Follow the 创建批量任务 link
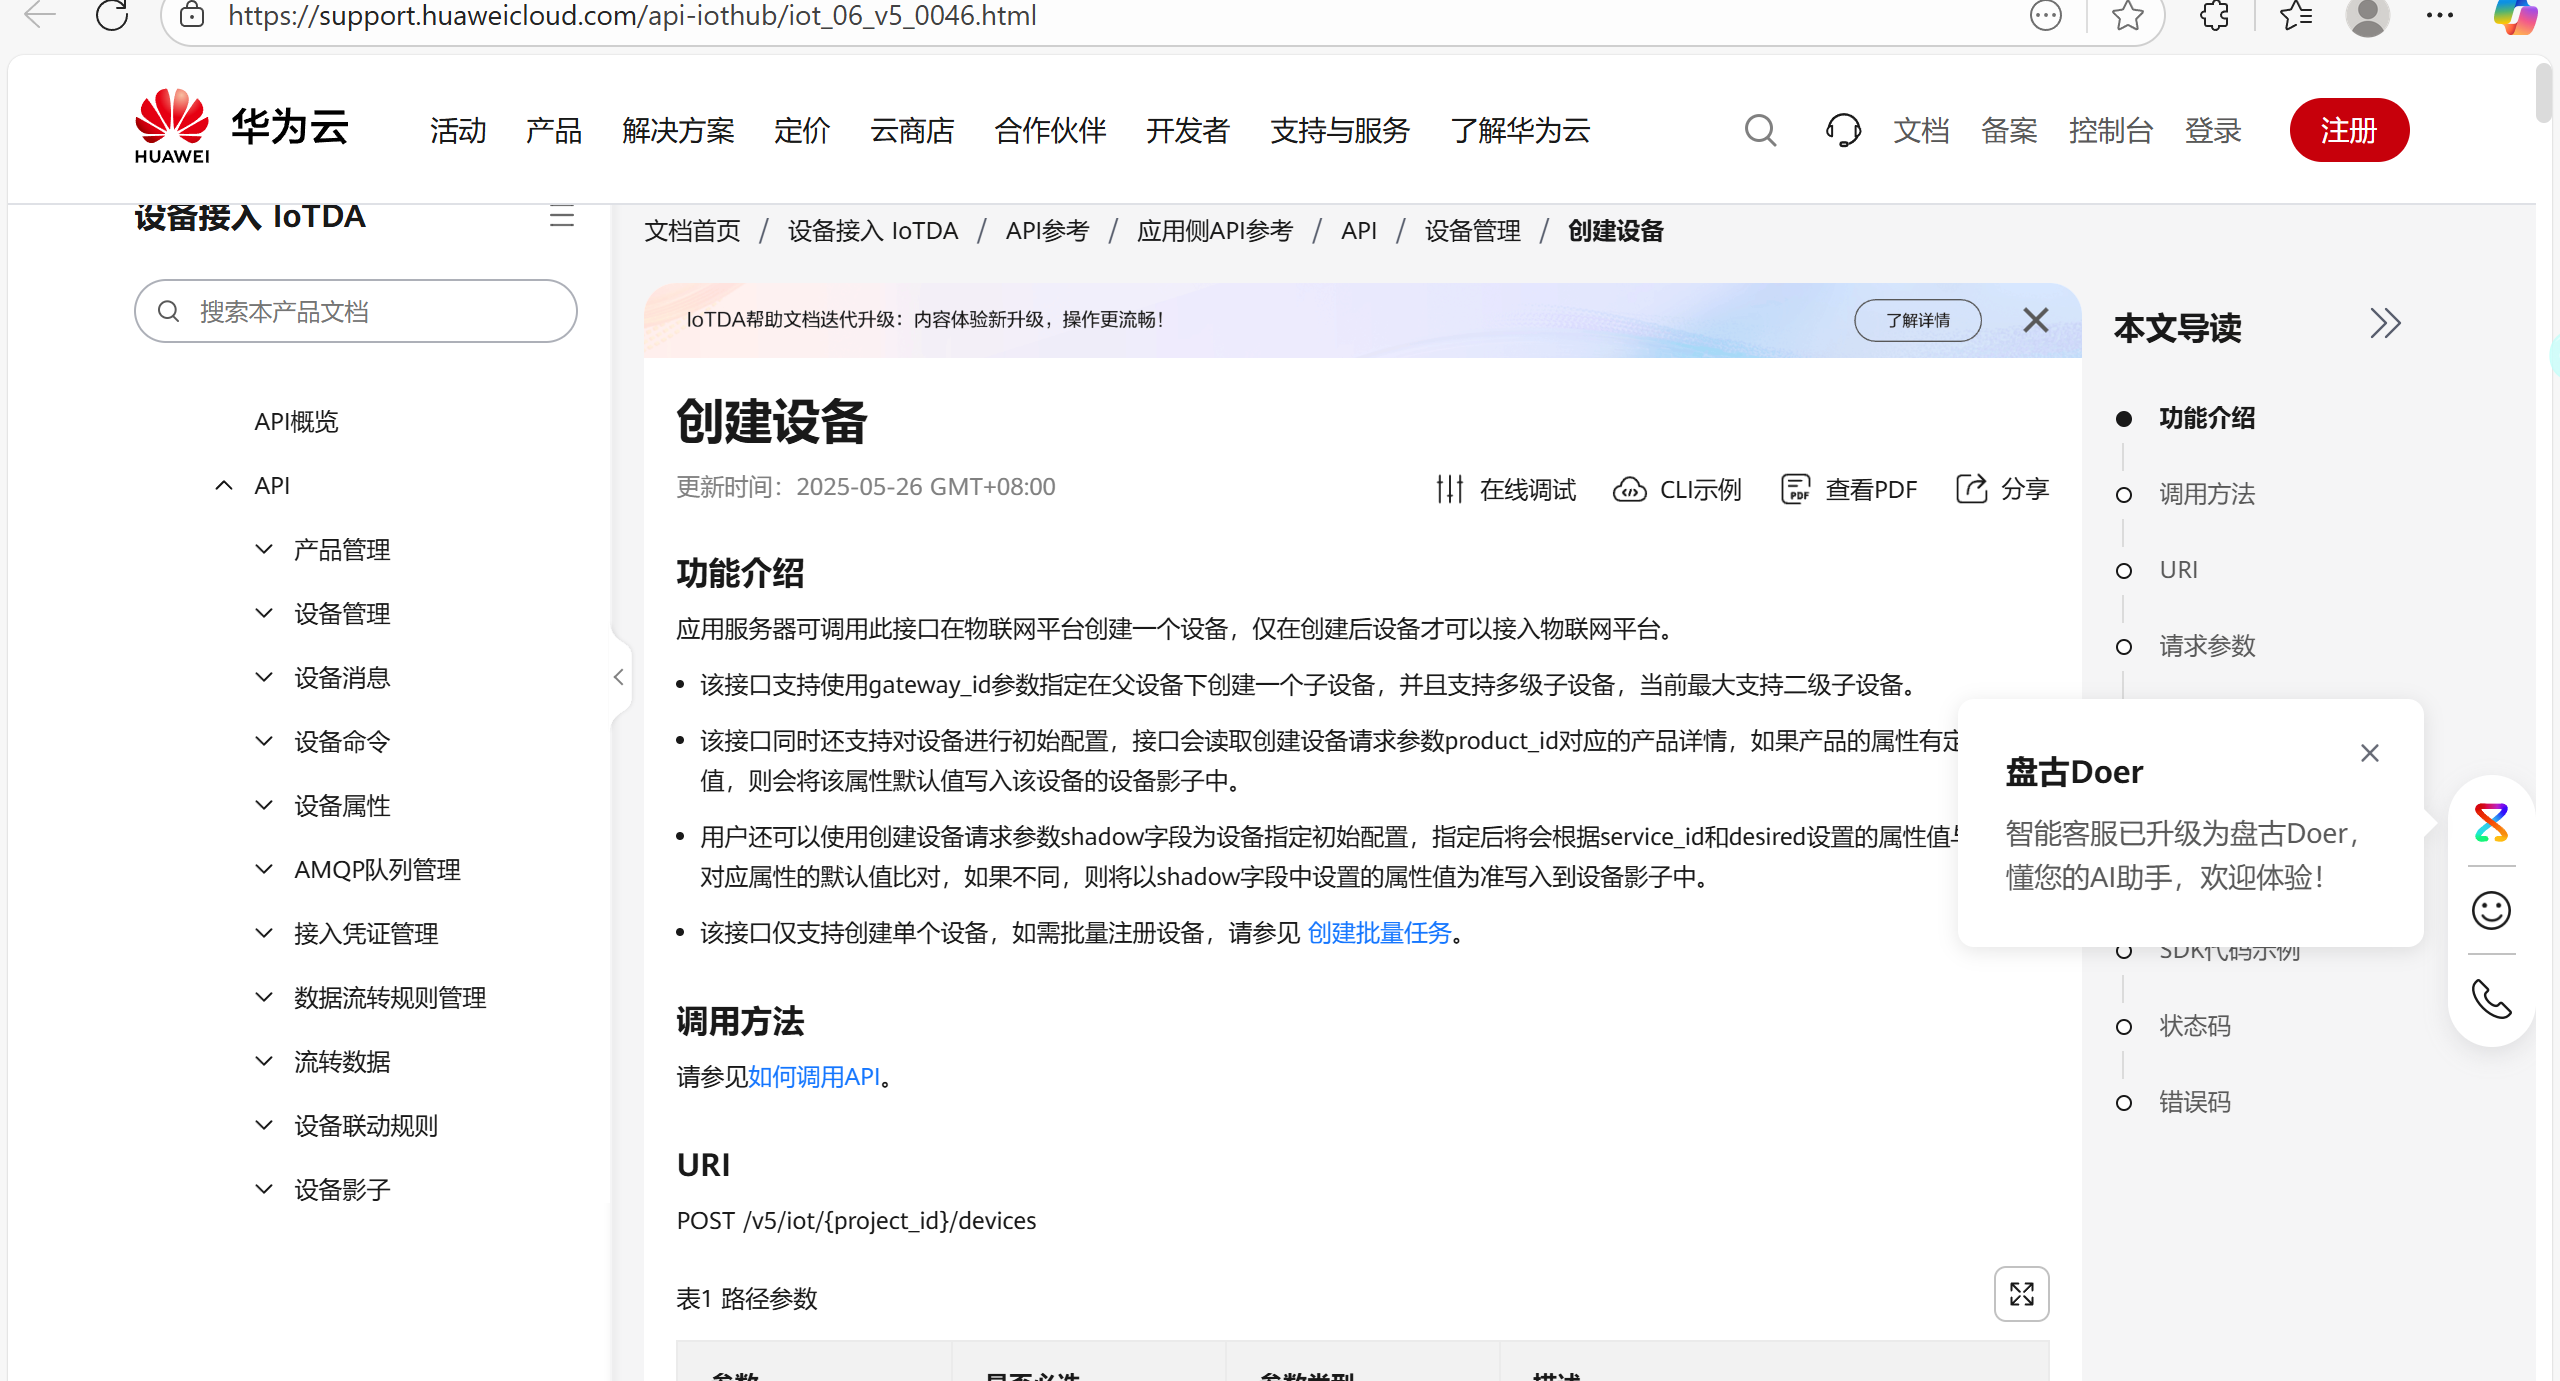The image size is (2560, 1381). 1379,933
